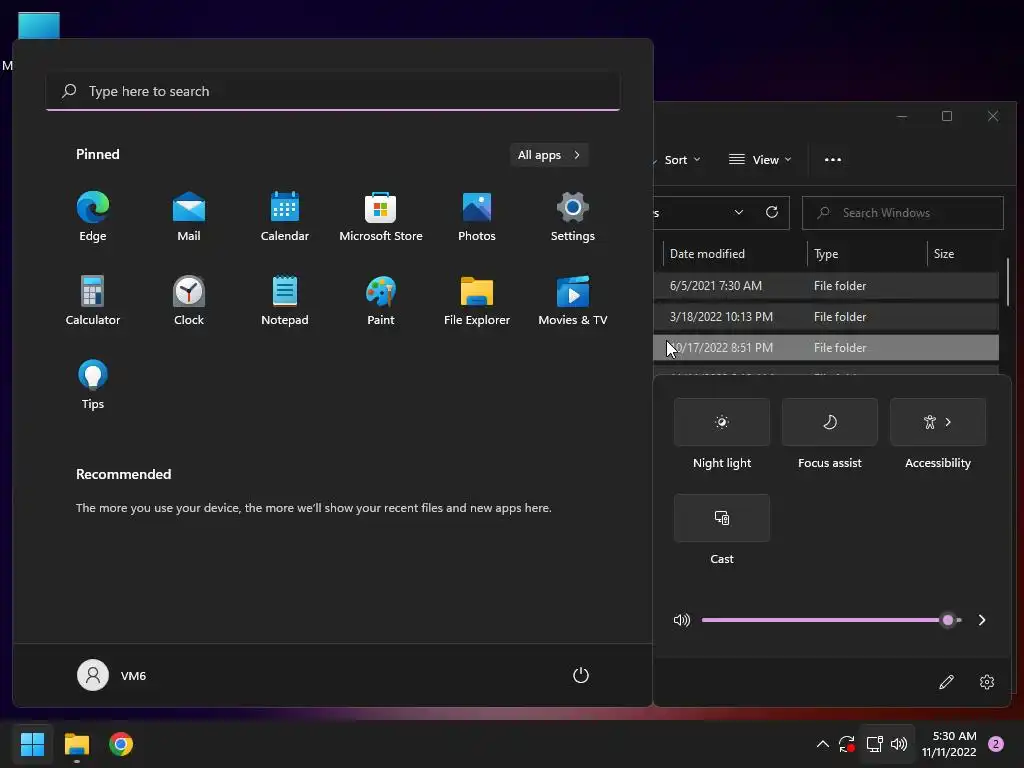Open File Explorer from pinned apps
The height and width of the screenshot is (768, 1024).
[477, 300]
